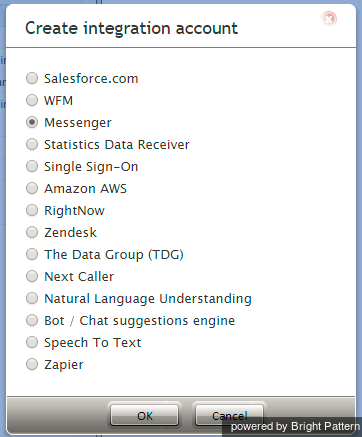
Task: Choose the Zapier radio button
Action: click(32, 364)
